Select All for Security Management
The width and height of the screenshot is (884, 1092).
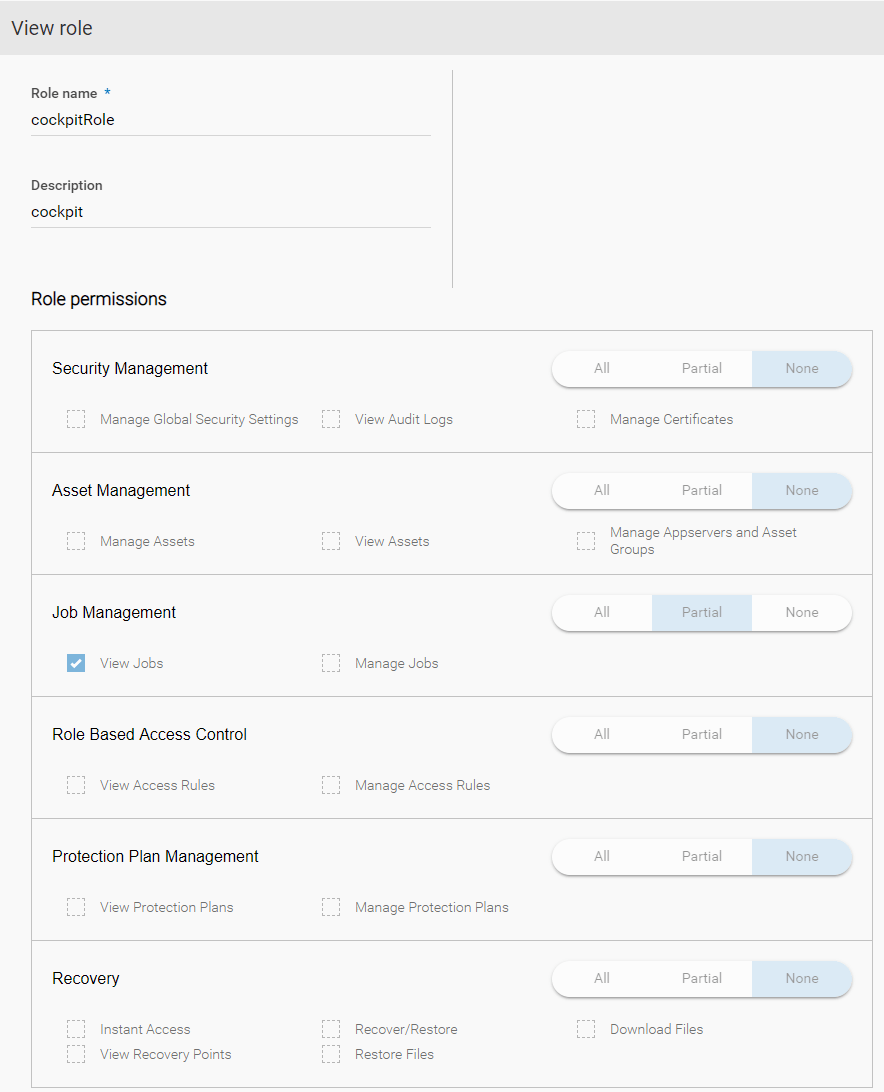tap(601, 369)
